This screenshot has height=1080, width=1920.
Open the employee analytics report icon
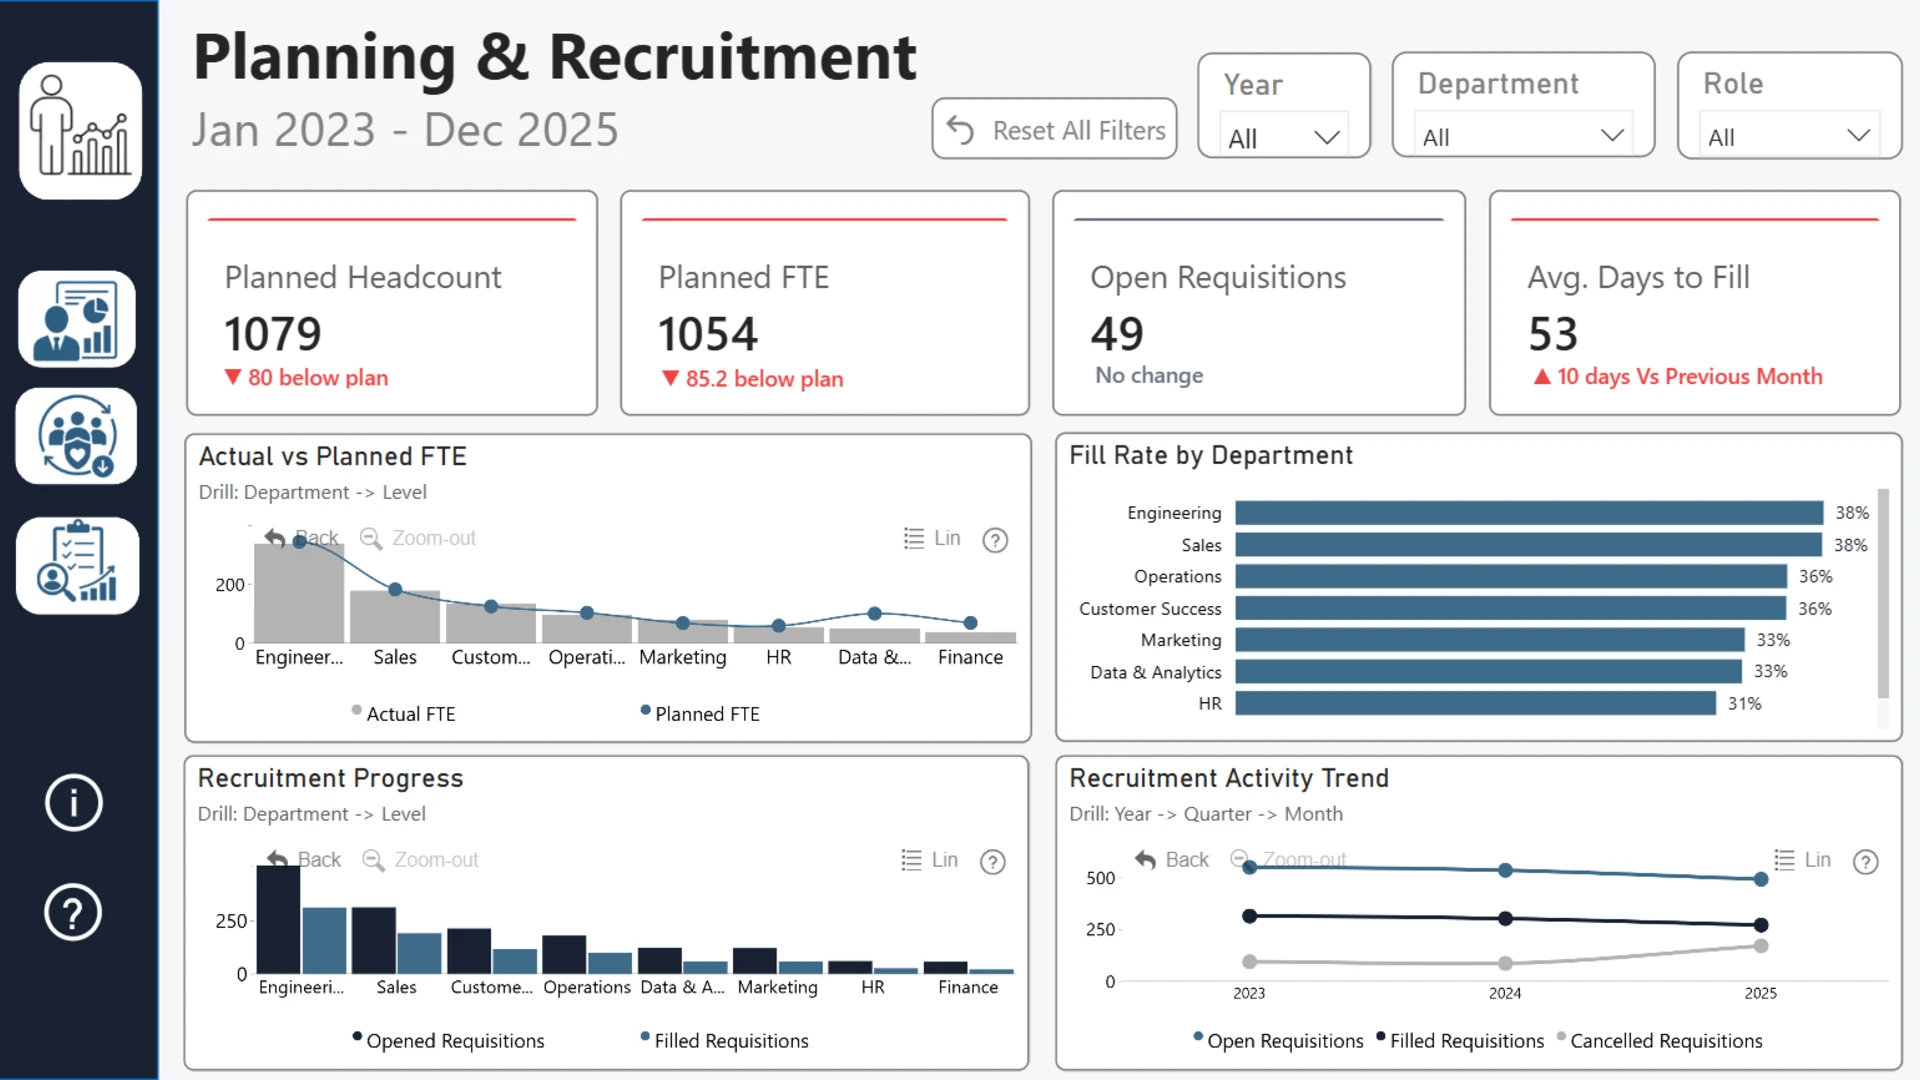77,319
